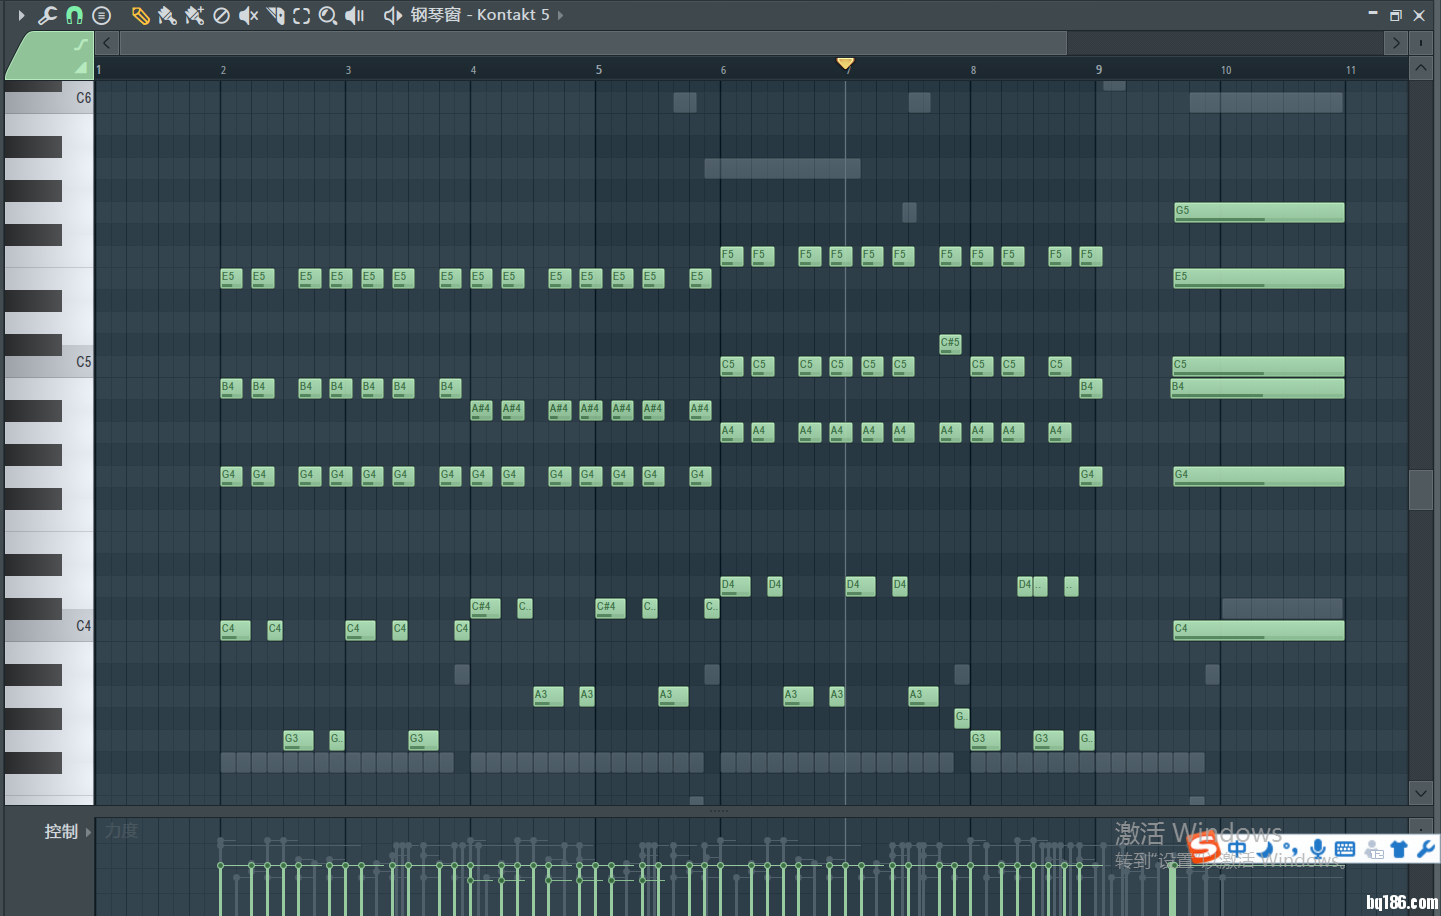Open the Sogou skin shirt icon
This screenshot has height=916, width=1441.
1400,849
